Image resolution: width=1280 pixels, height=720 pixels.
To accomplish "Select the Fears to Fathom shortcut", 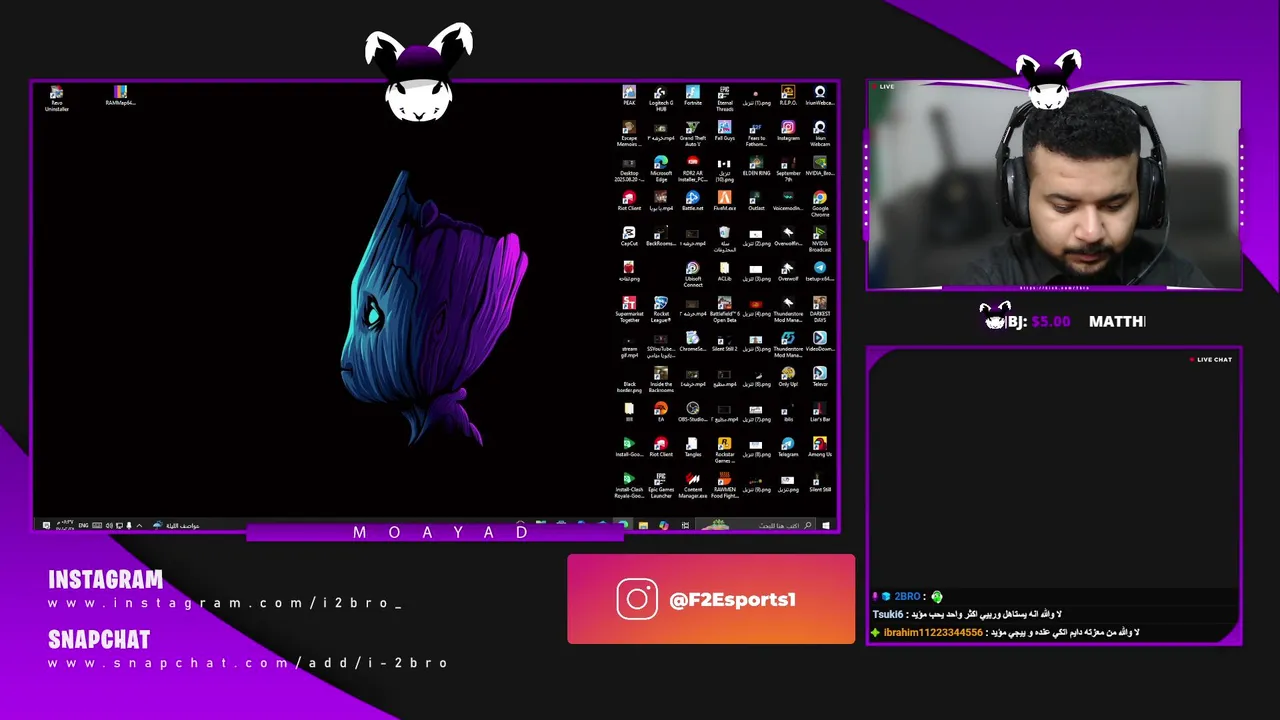I will click(756, 134).
